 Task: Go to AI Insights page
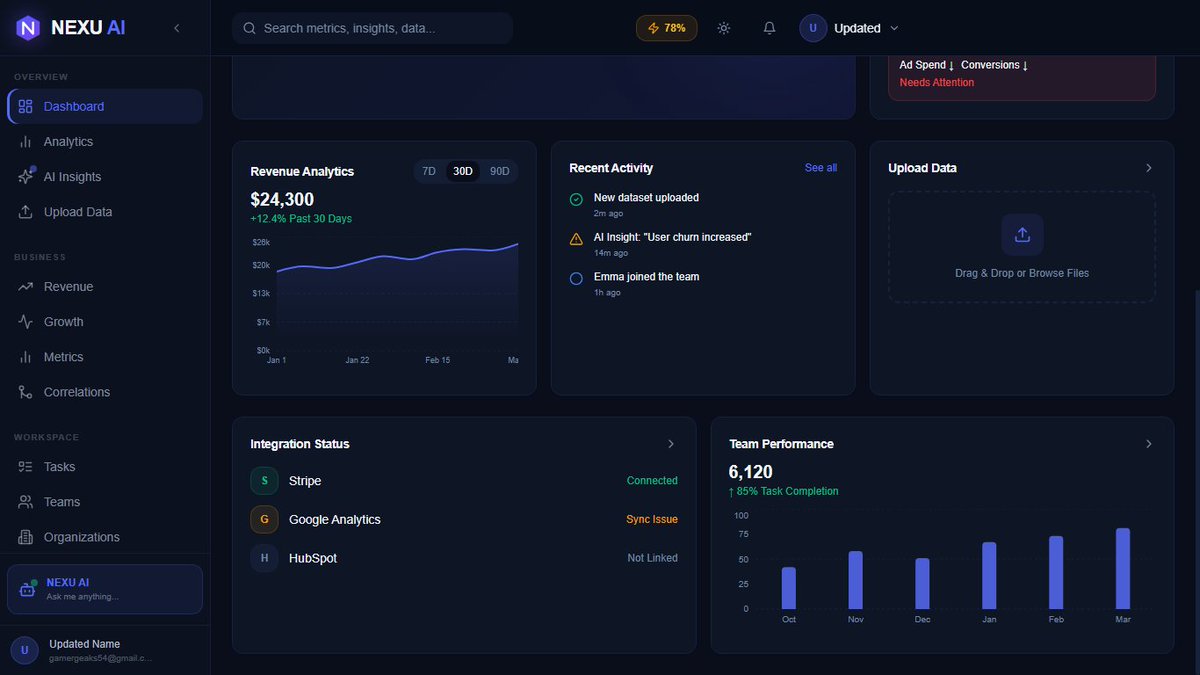(105, 177)
